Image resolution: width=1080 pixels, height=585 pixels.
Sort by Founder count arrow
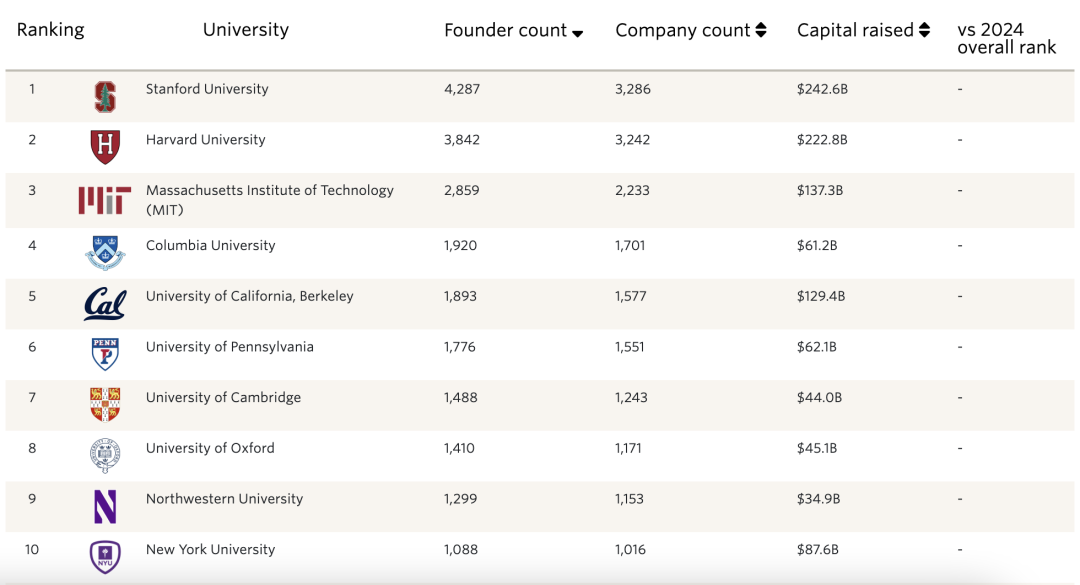[x=577, y=33]
